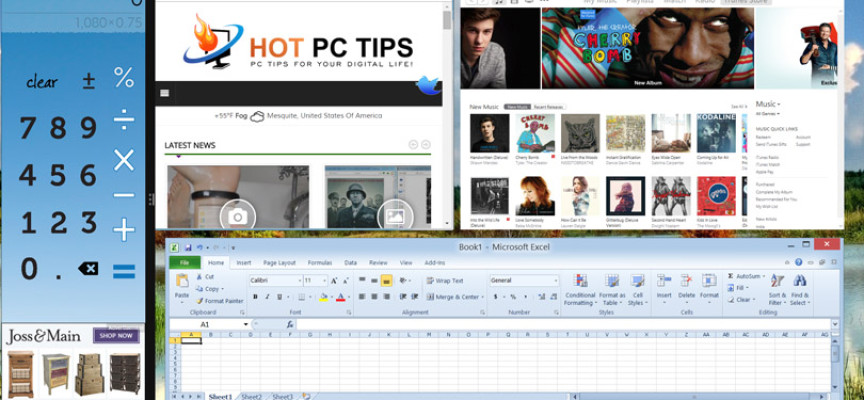Click the Accounting dollar format icon in Excel

point(496,297)
